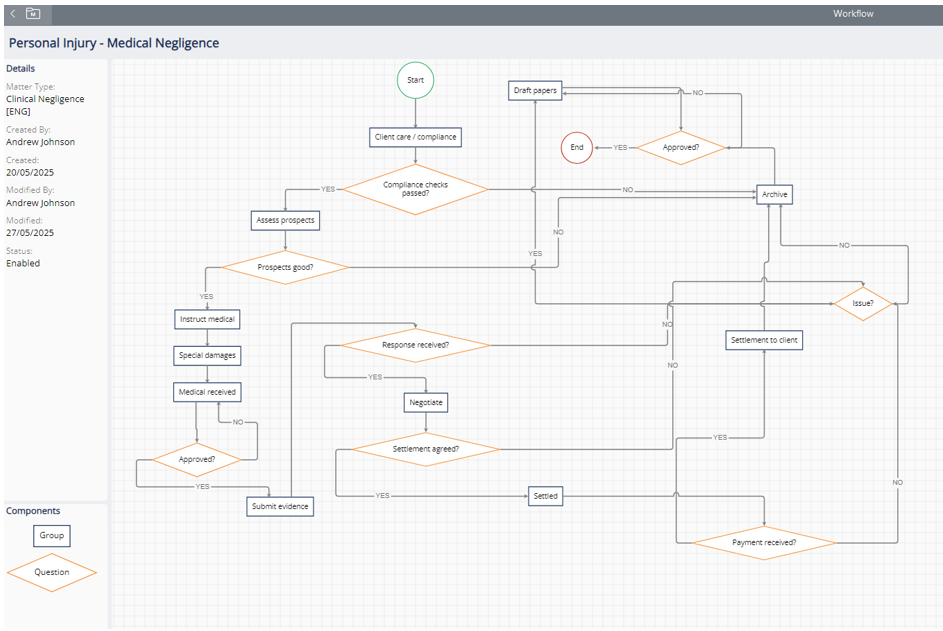This screenshot has width=943, height=631.
Task: Select the red End circle node
Action: pyautogui.click(x=577, y=147)
